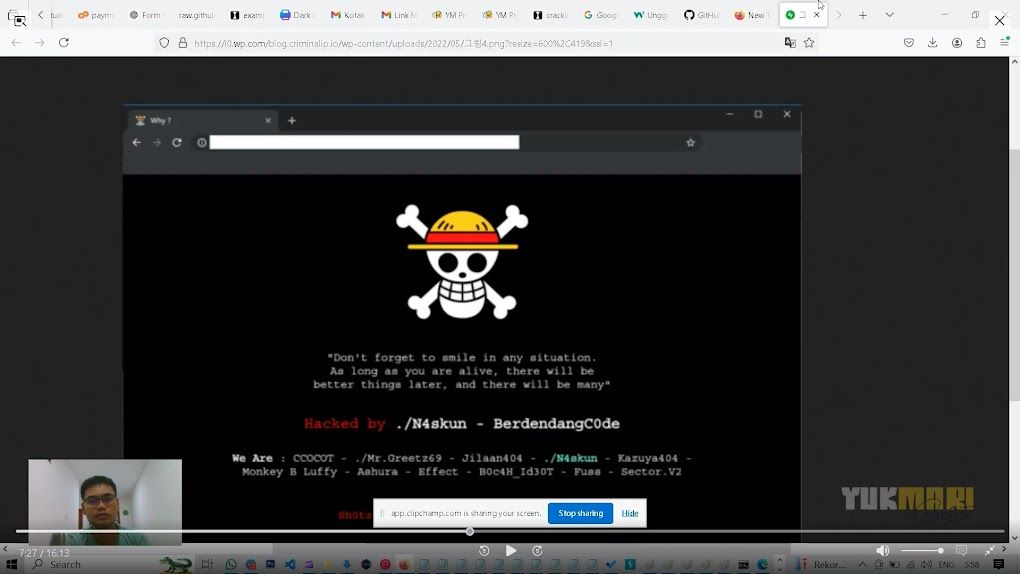Toggle fullscreen video mode
This screenshot has width=1020, height=574.
click(x=989, y=551)
